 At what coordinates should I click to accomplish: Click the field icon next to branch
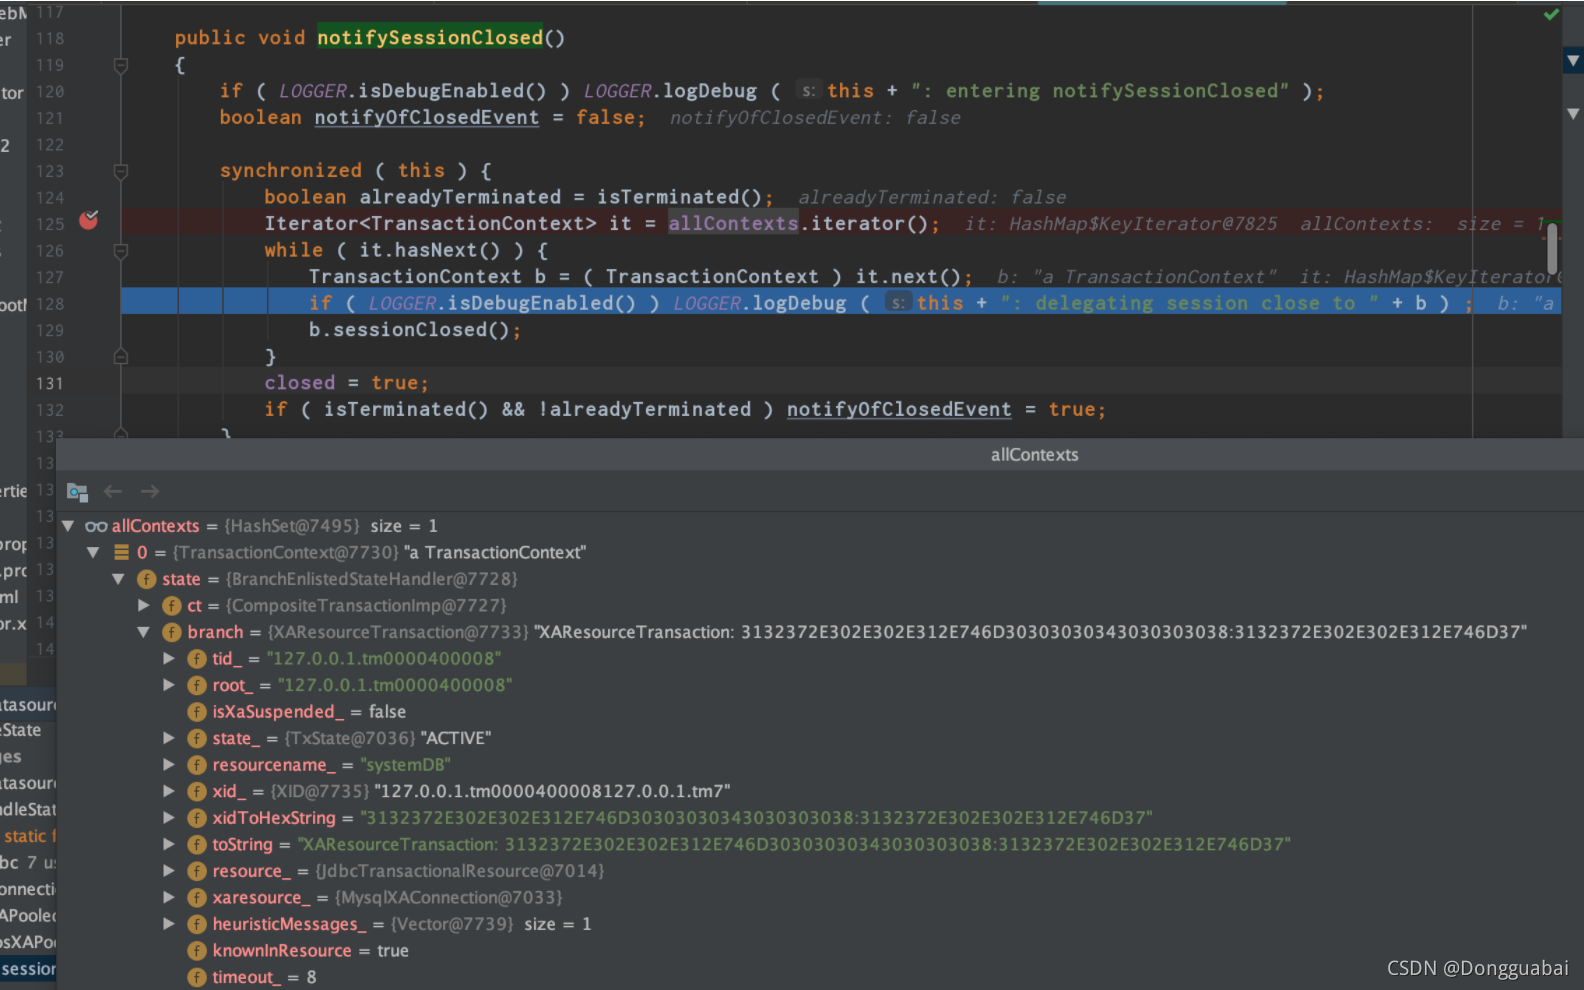(172, 632)
